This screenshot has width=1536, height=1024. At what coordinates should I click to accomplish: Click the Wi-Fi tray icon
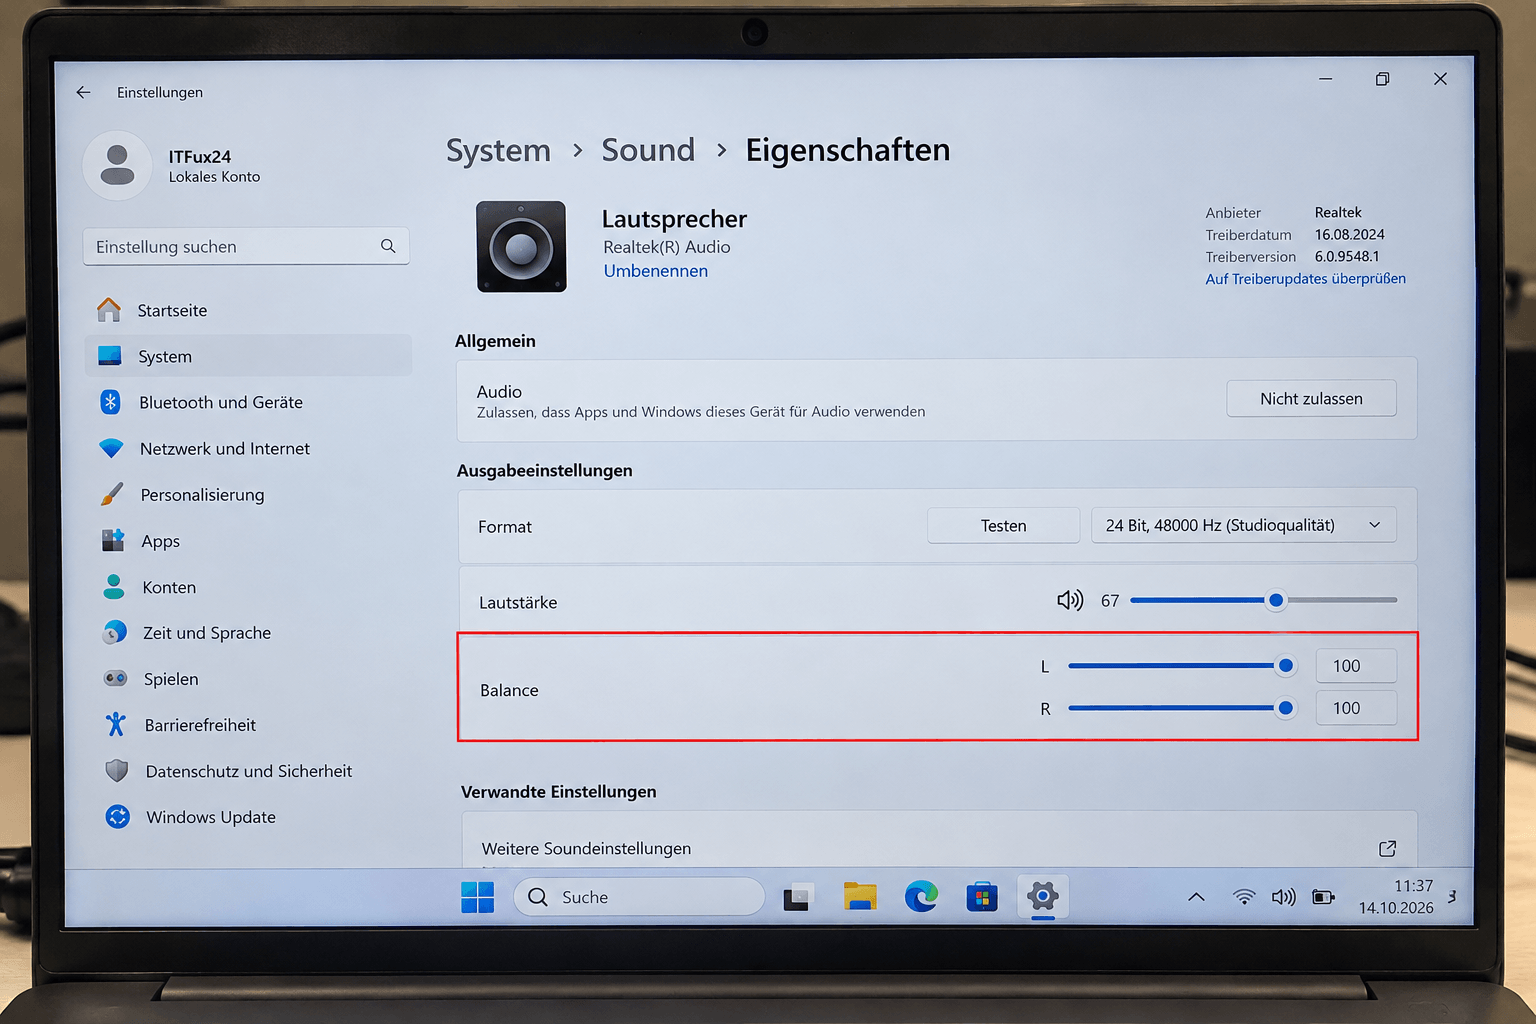1244,897
